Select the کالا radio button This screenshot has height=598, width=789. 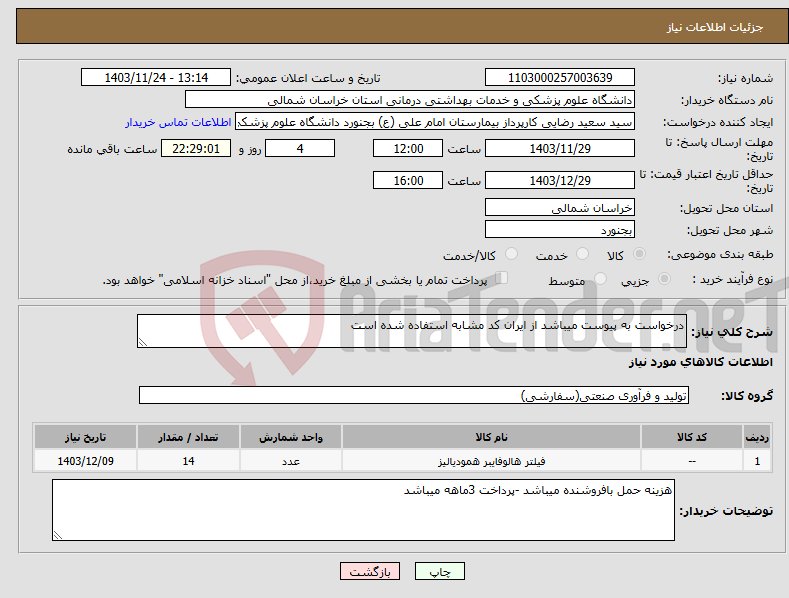639,254
